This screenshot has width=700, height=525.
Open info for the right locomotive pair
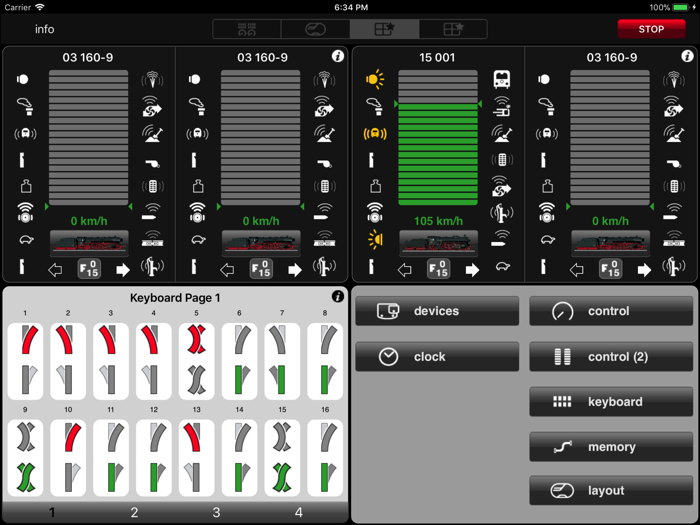click(688, 57)
